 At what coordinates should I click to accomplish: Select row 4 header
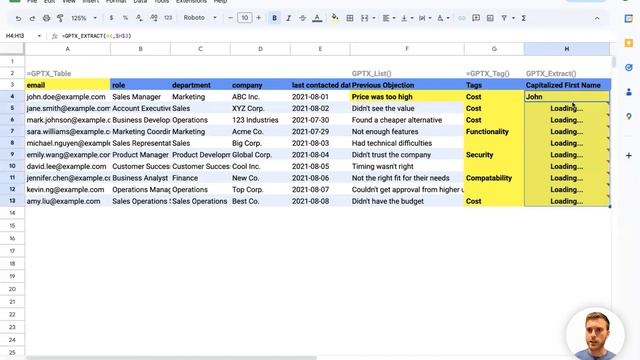(x=12, y=96)
